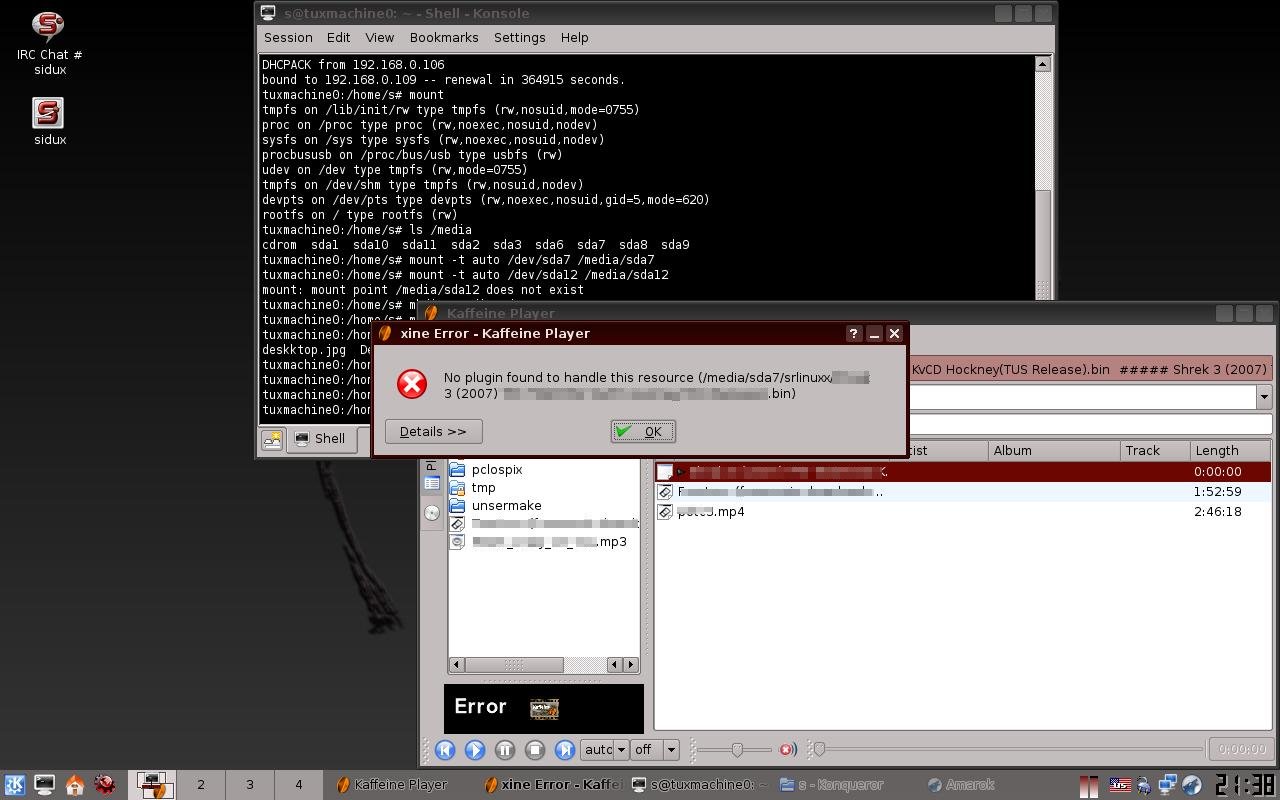Click the disc sidebar icon in Kaffeine
Viewport: 1280px width, 800px height.
pyautogui.click(x=432, y=513)
